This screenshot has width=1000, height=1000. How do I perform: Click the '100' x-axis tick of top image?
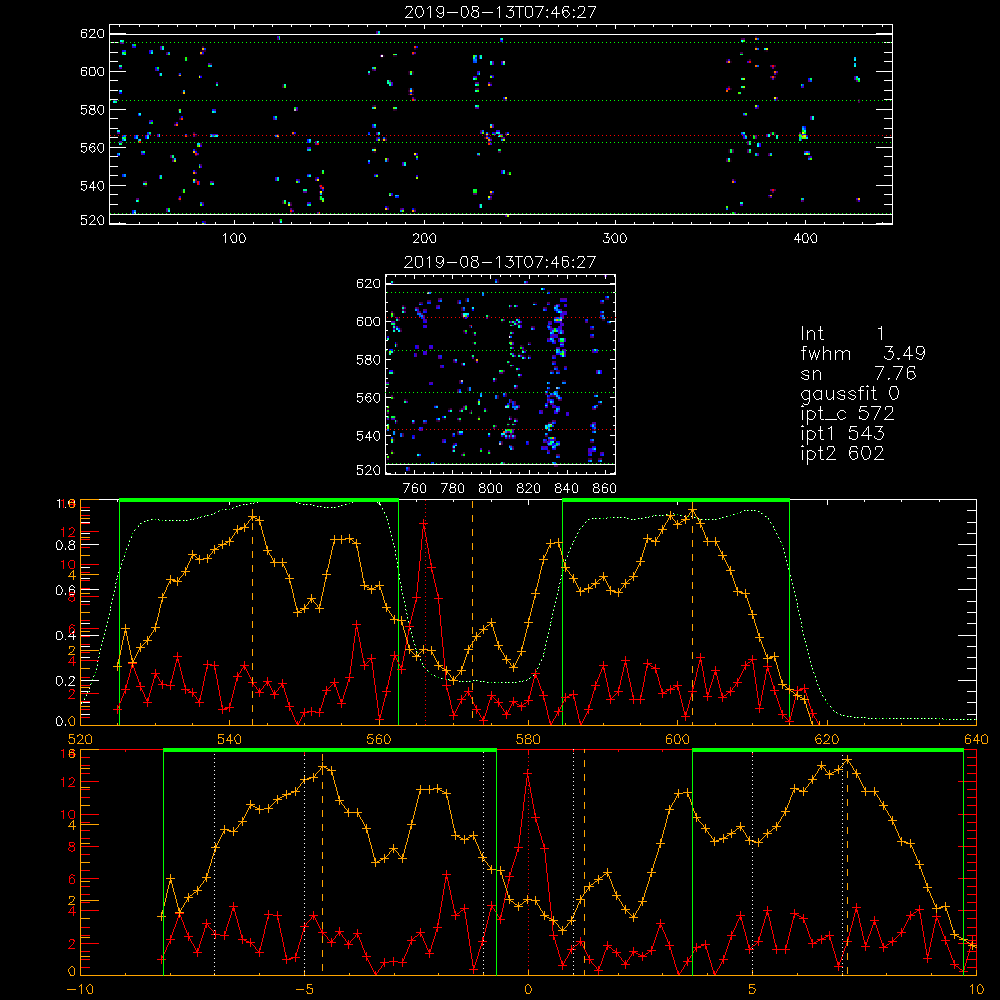click(x=234, y=239)
